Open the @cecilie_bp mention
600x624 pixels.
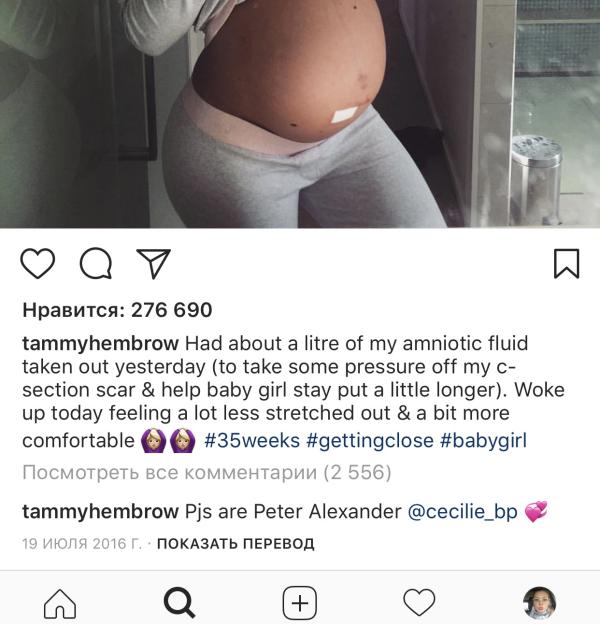tap(462, 512)
